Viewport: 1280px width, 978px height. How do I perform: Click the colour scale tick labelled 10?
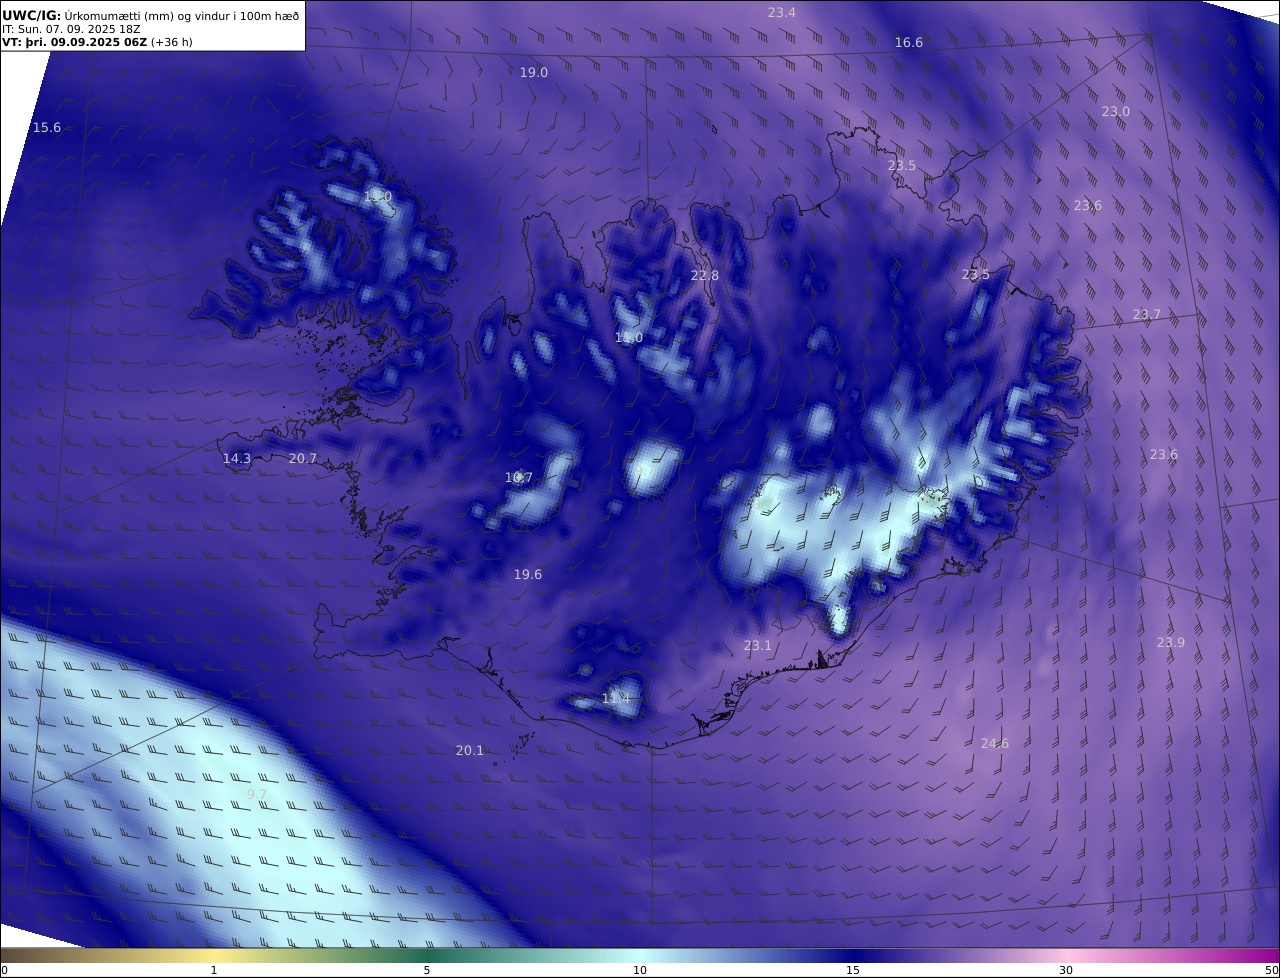click(640, 970)
